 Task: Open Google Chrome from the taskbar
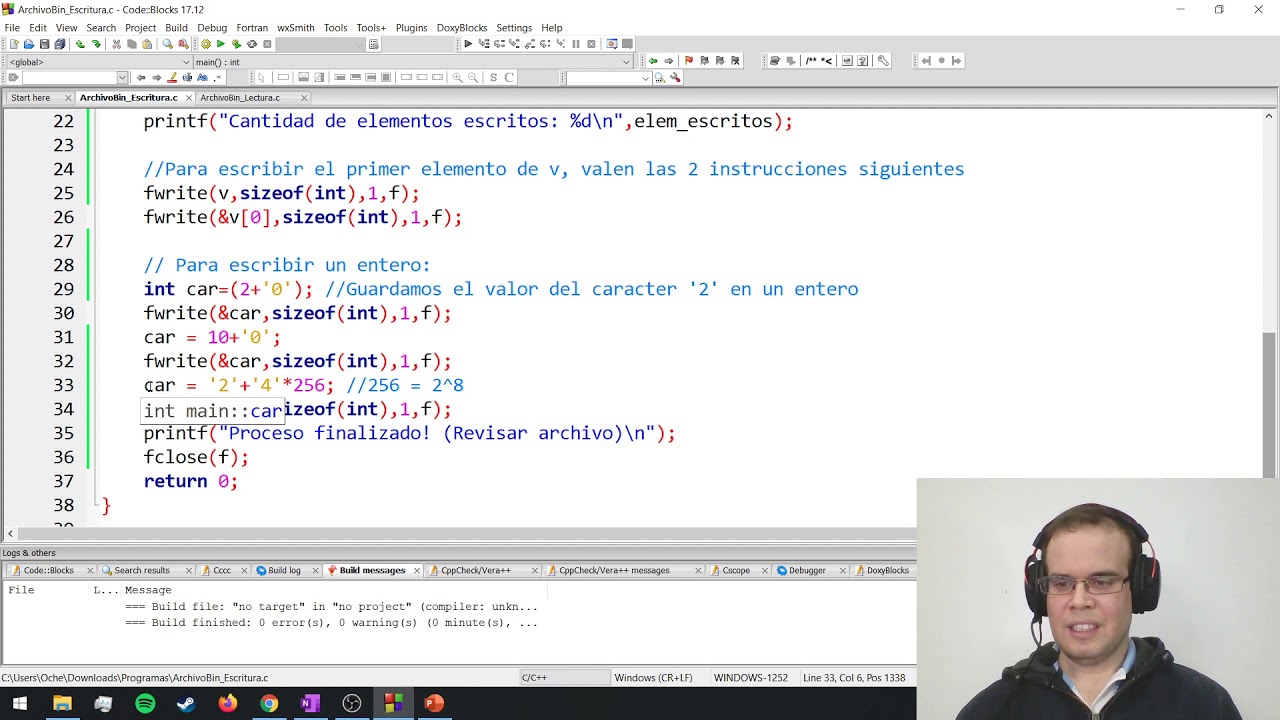tap(269, 704)
